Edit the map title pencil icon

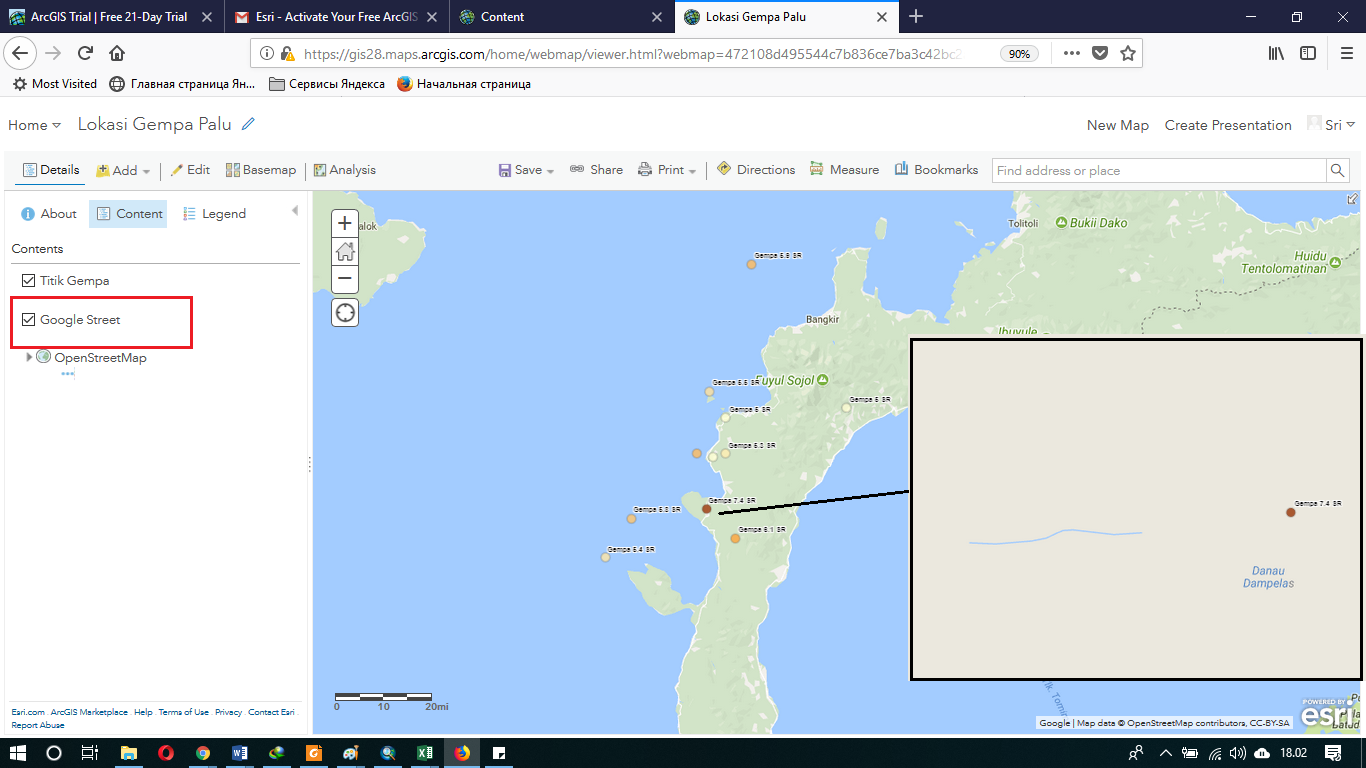click(248, 124)
